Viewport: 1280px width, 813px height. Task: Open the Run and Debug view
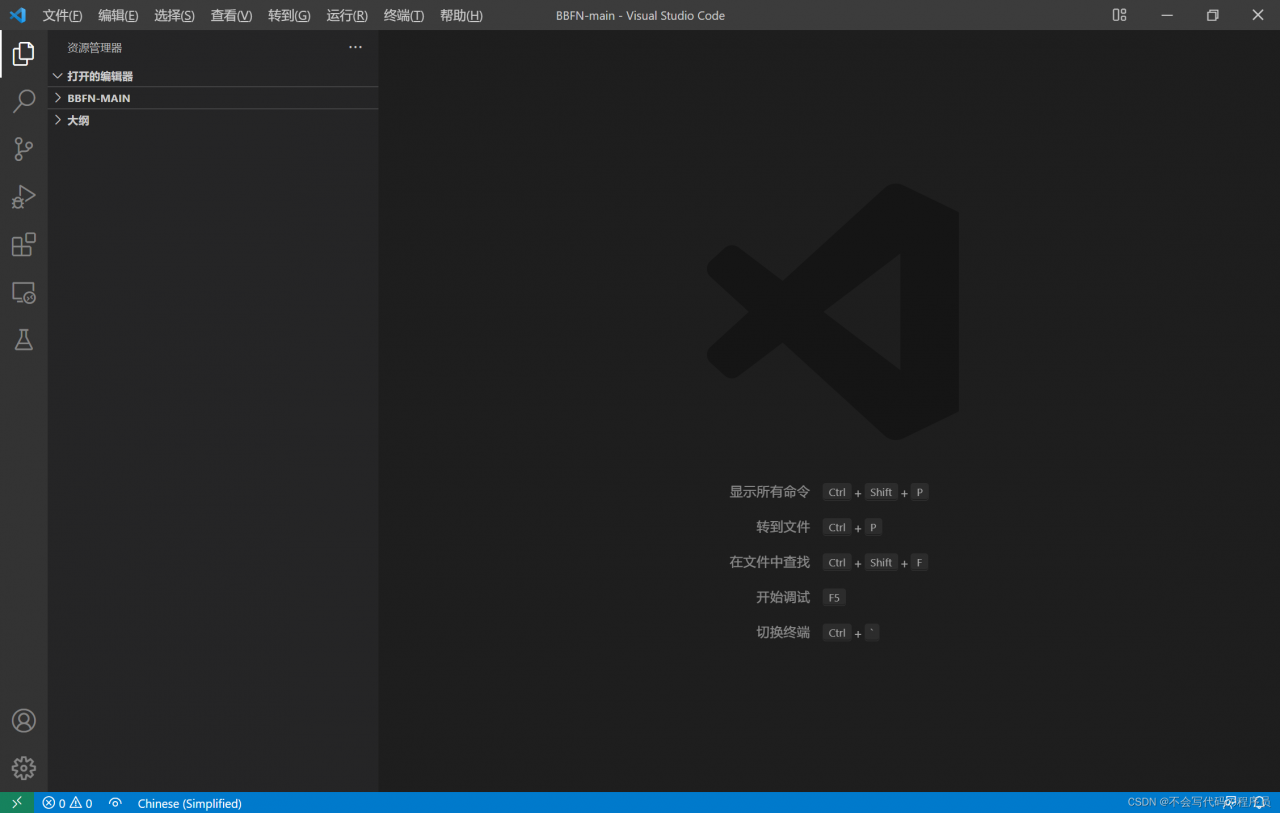(24, 197)
